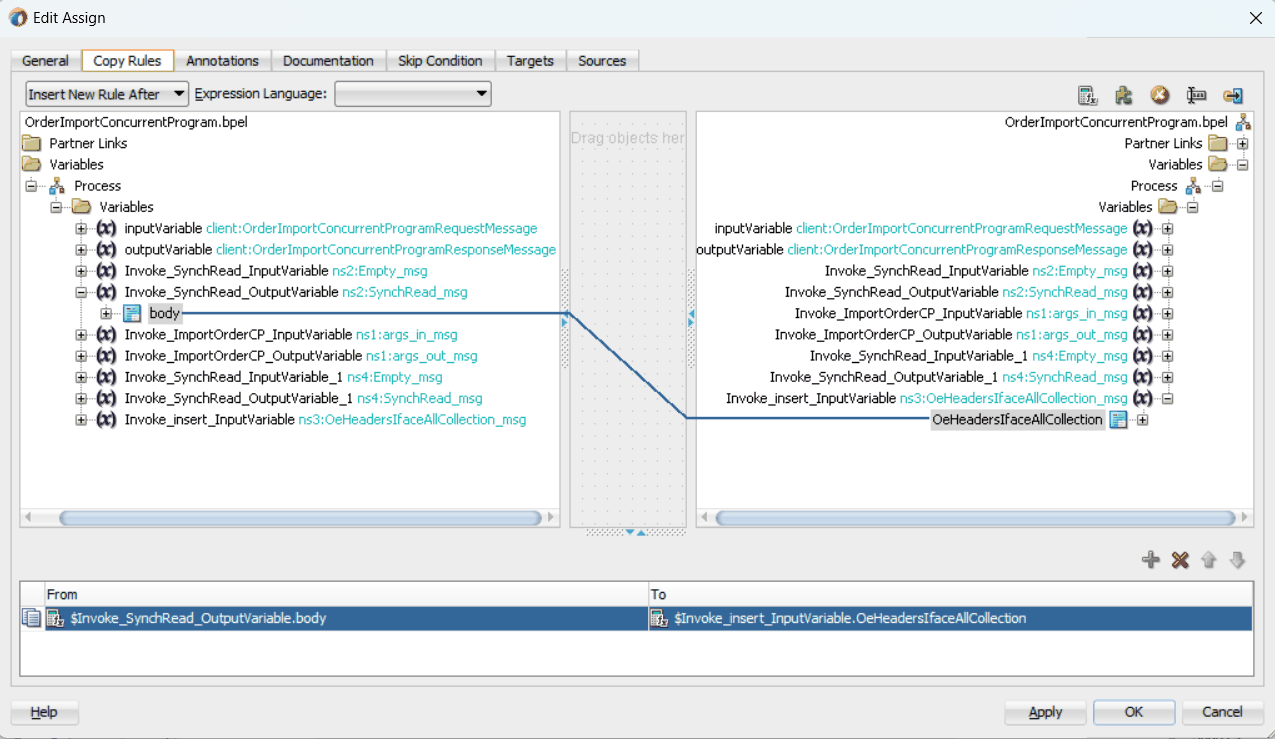Click the Process icon in right tree
Image resolution: width=1275 pixels, height=739 pixels.
pos(1193,186)
